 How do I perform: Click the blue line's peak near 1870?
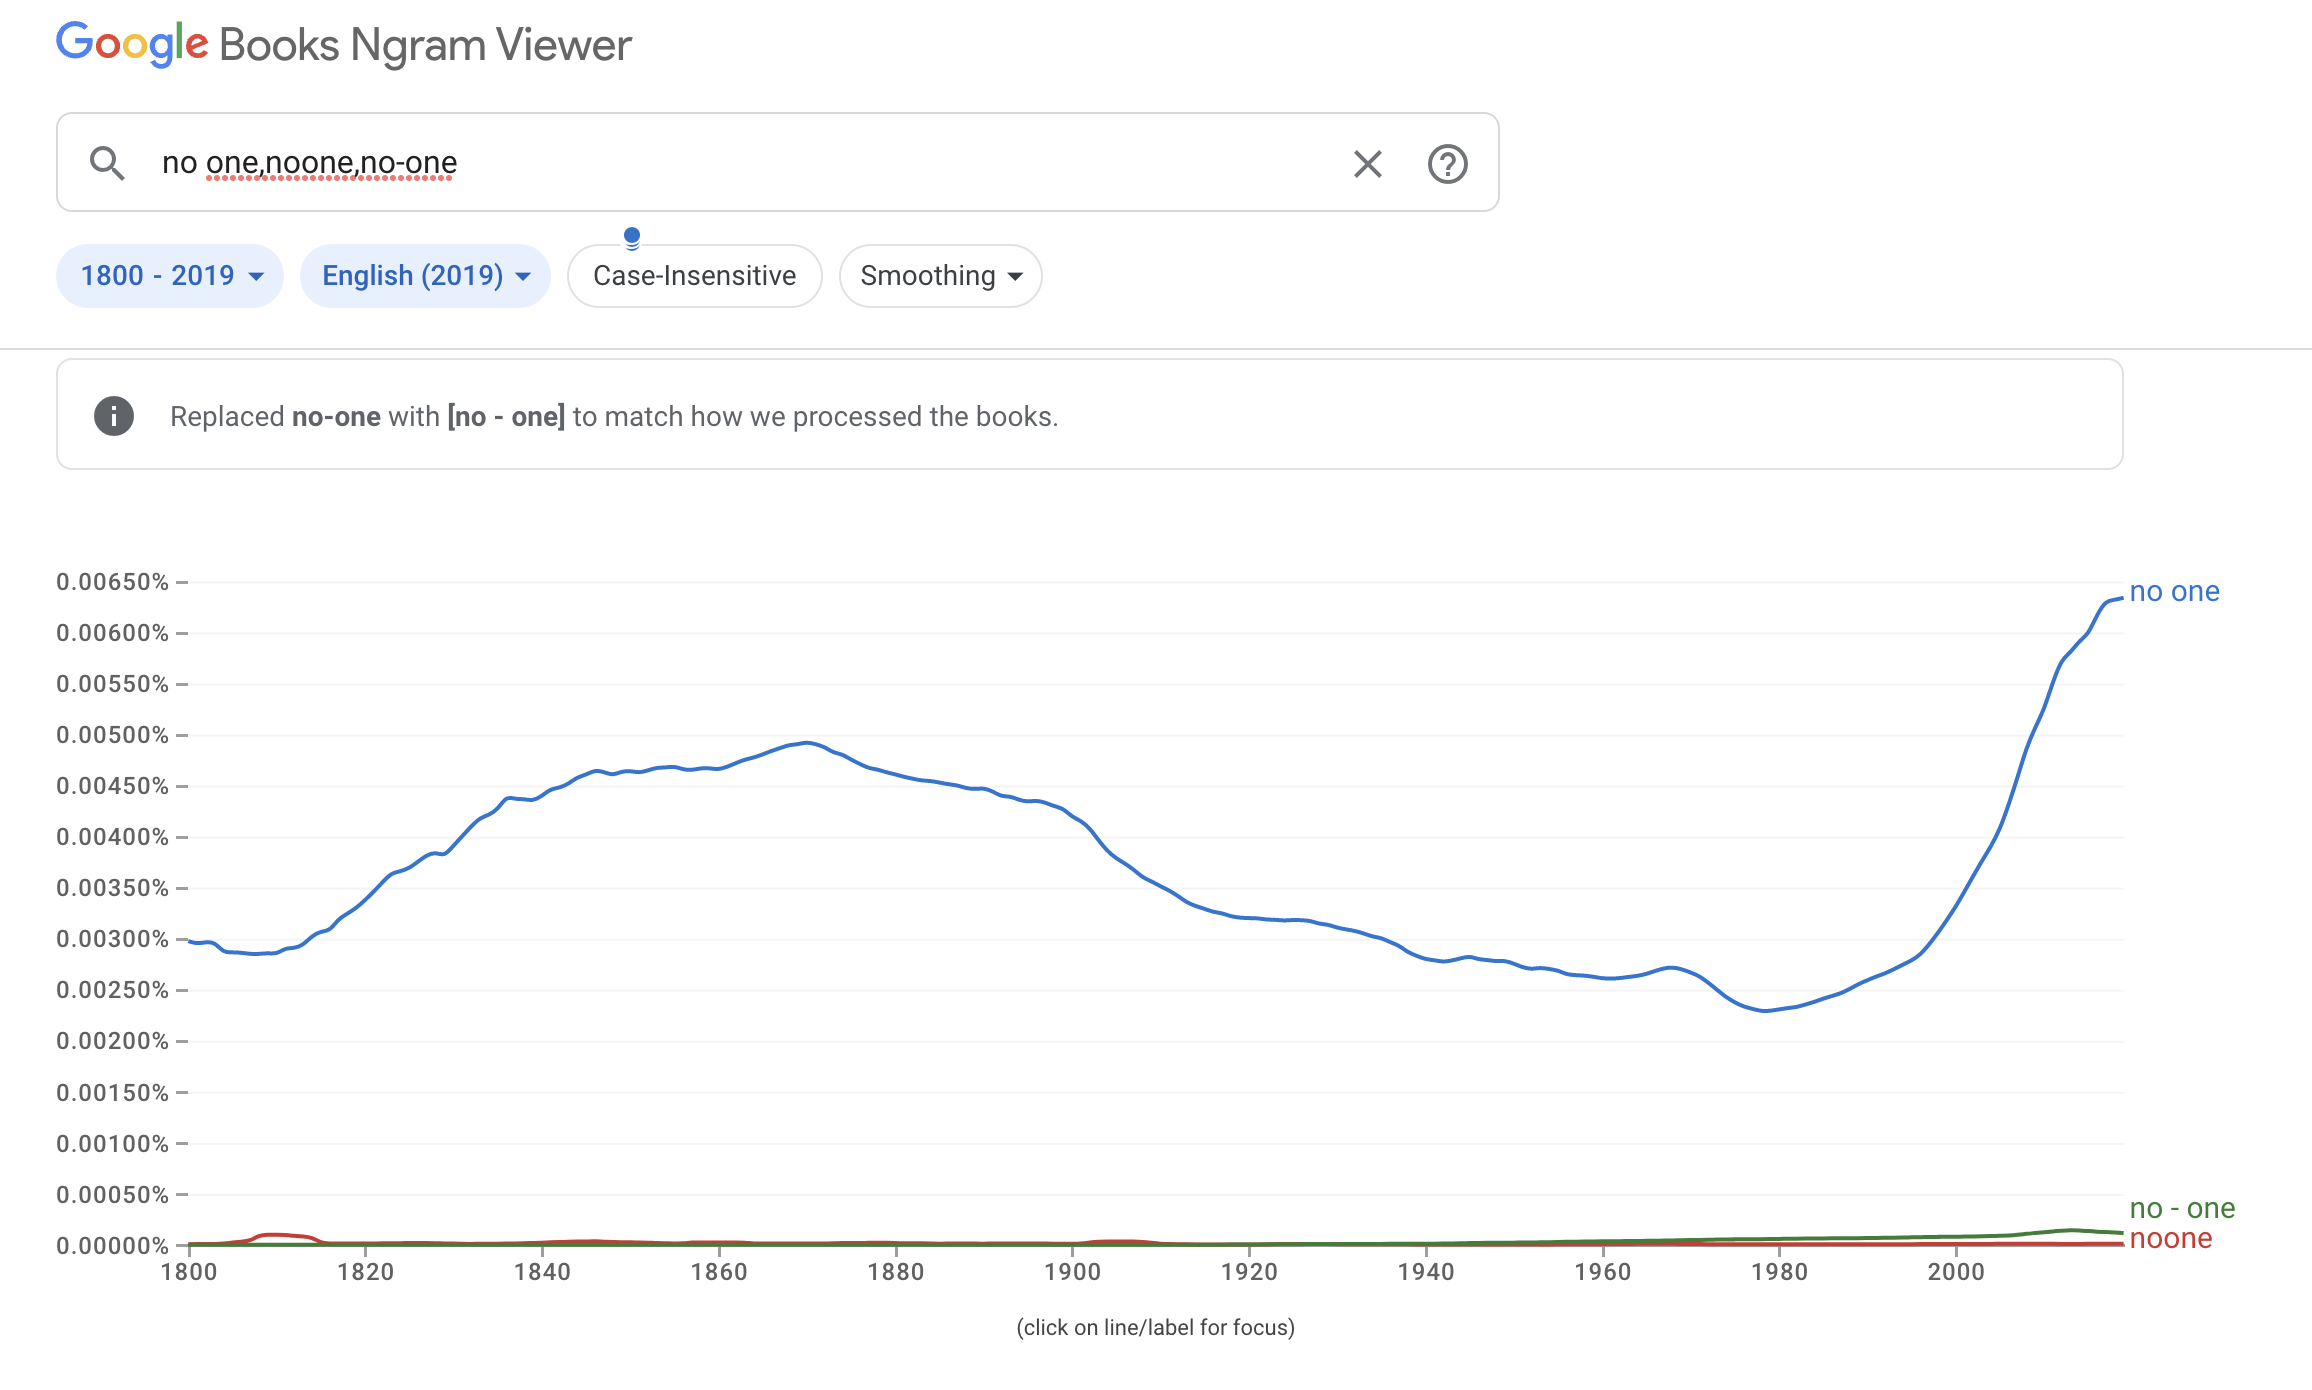[808, 743]
